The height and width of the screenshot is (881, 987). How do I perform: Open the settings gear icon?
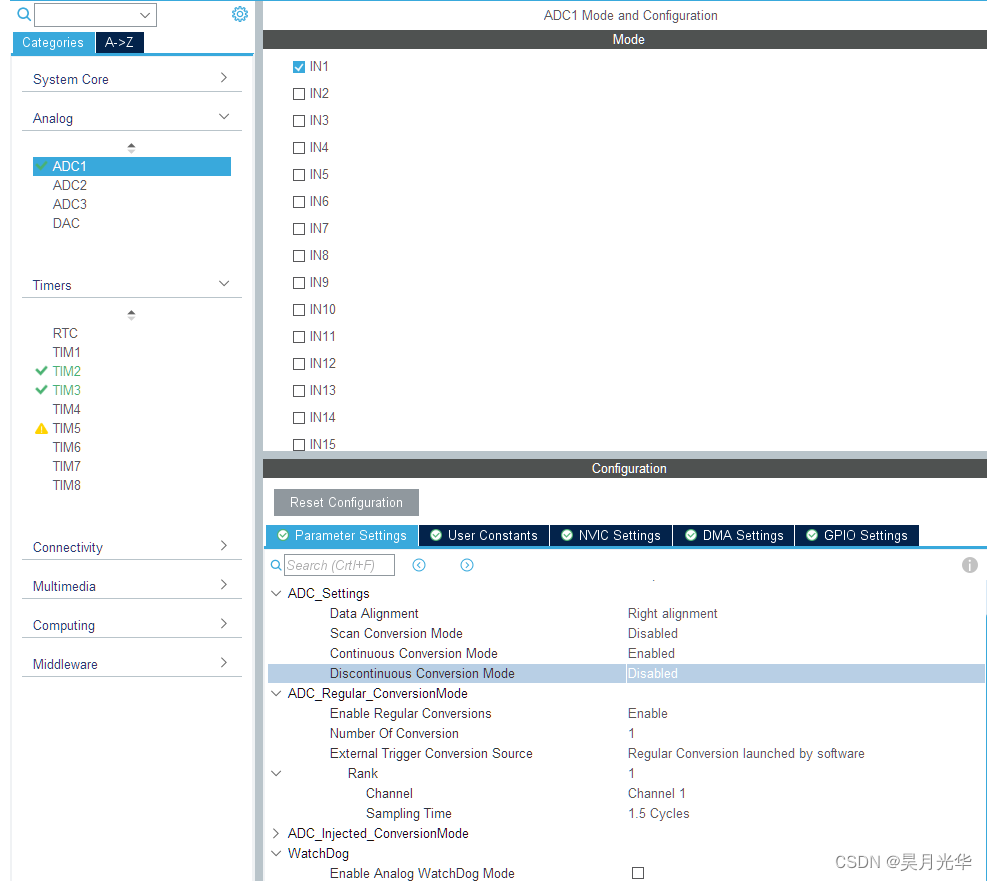pyautogui.click(x=240, y=14)
